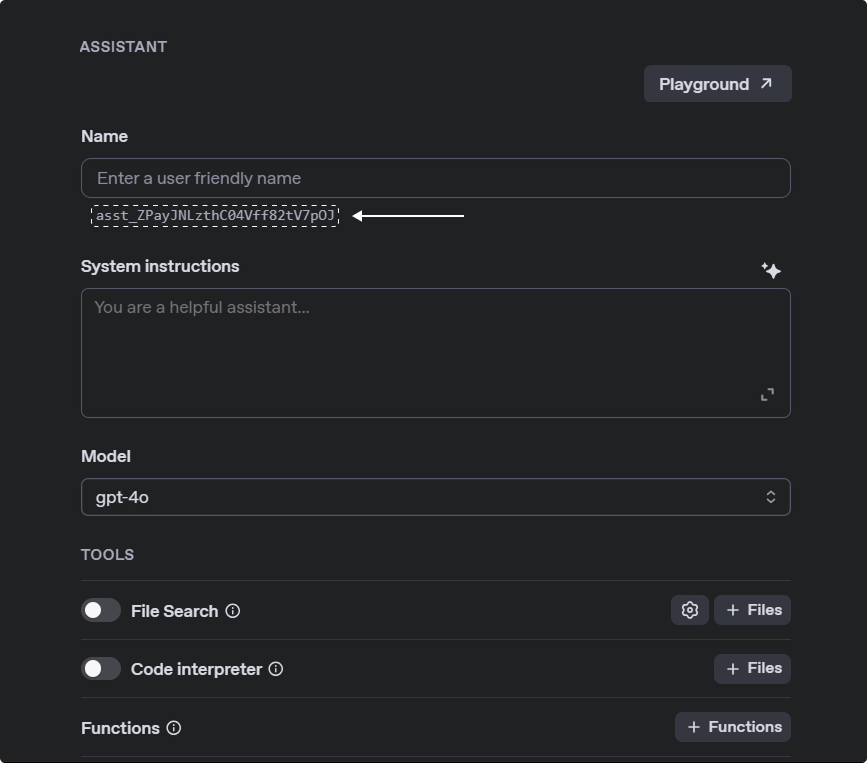Viewport: 867px width, 763px height.
Task: Enable the Code interpreter toggle
Action: [100, 668]
